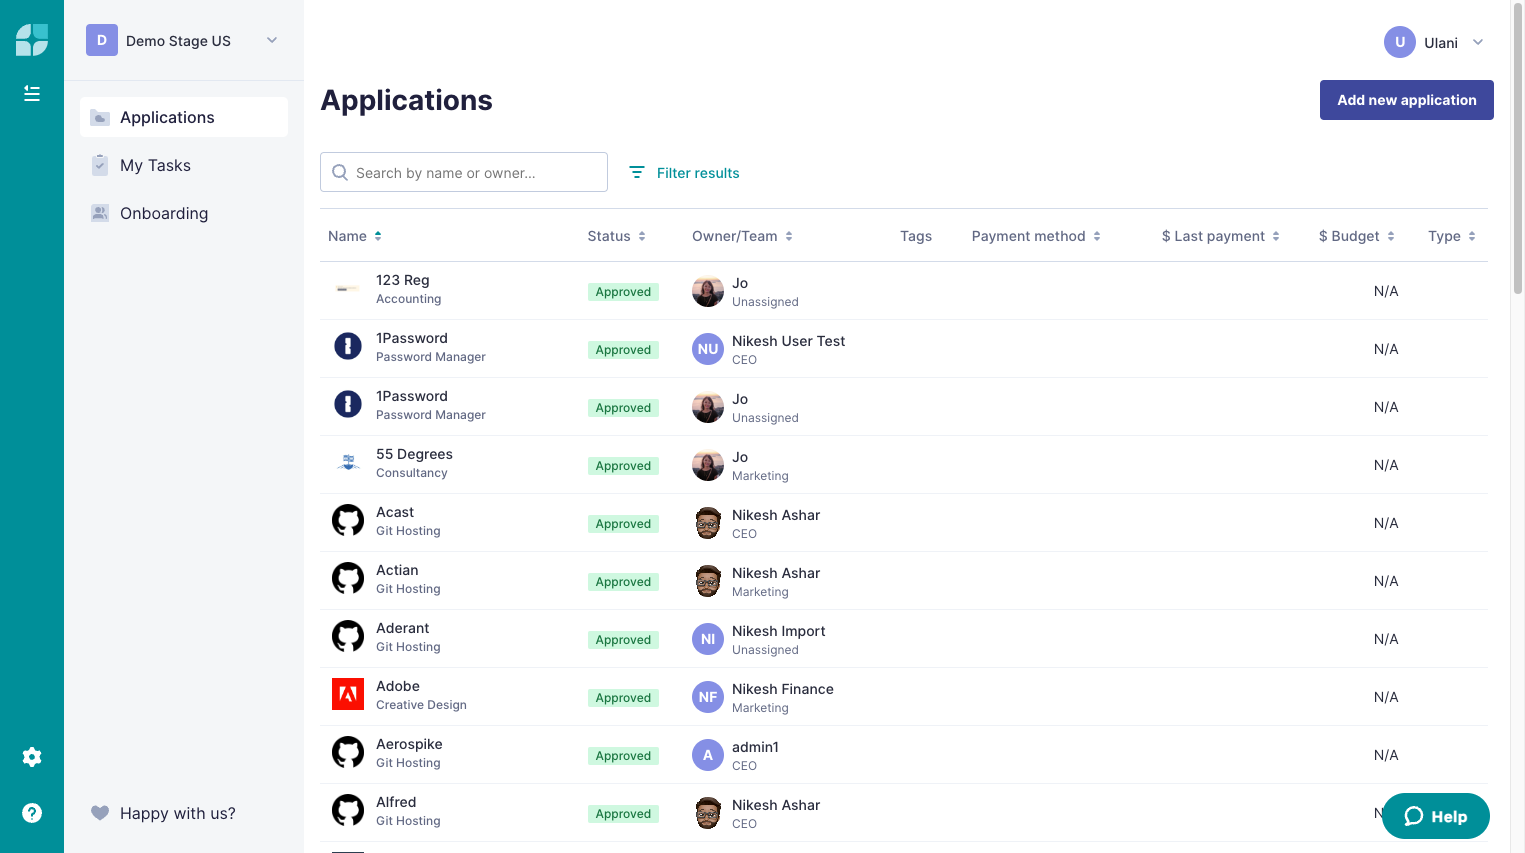Image resolution: width=1525 pixels, height=853 pixels.
Task: Click the NF avatar for Nikesh Finance
Action: click(708, 697)
